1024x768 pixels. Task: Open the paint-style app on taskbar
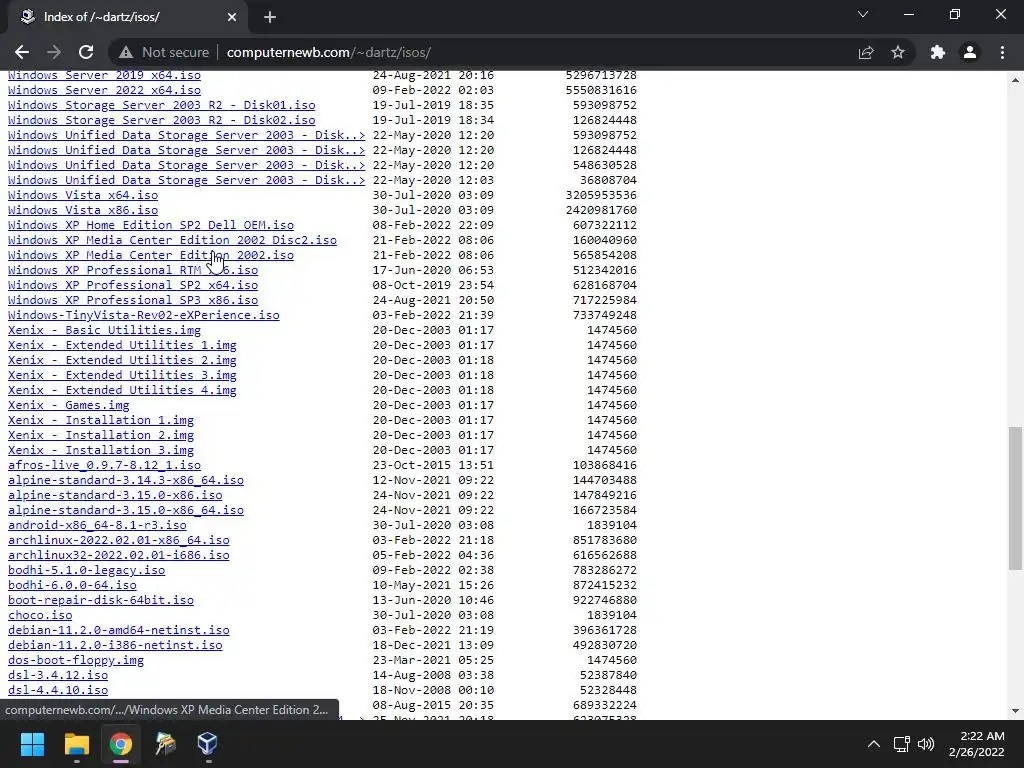(x=165, y=744)
